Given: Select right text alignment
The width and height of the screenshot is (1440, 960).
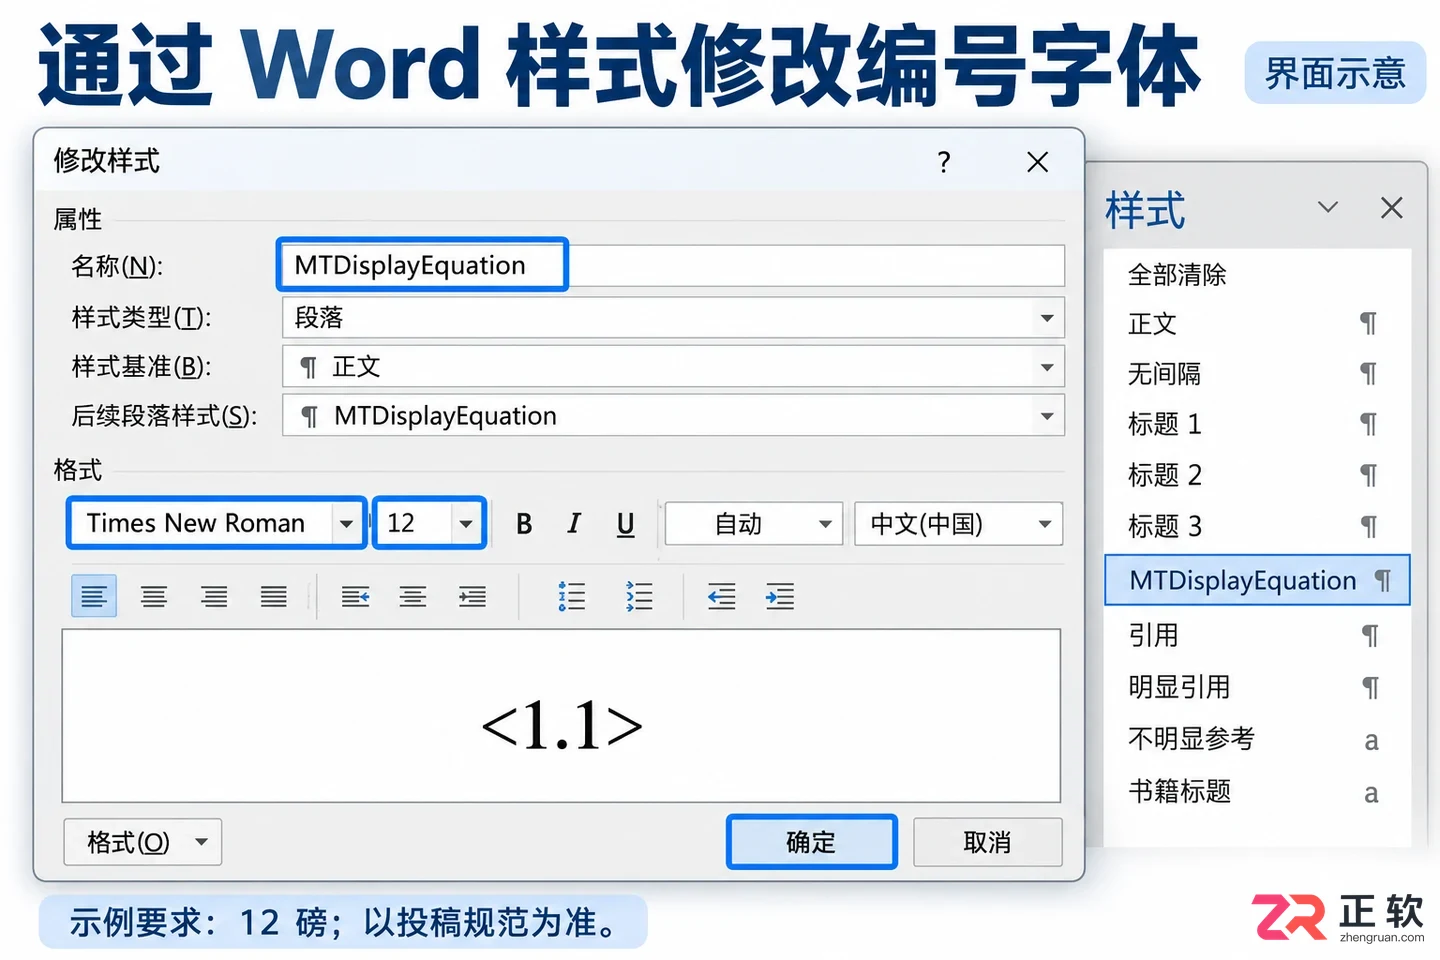Looking at the screenshot, I should 214,597.
